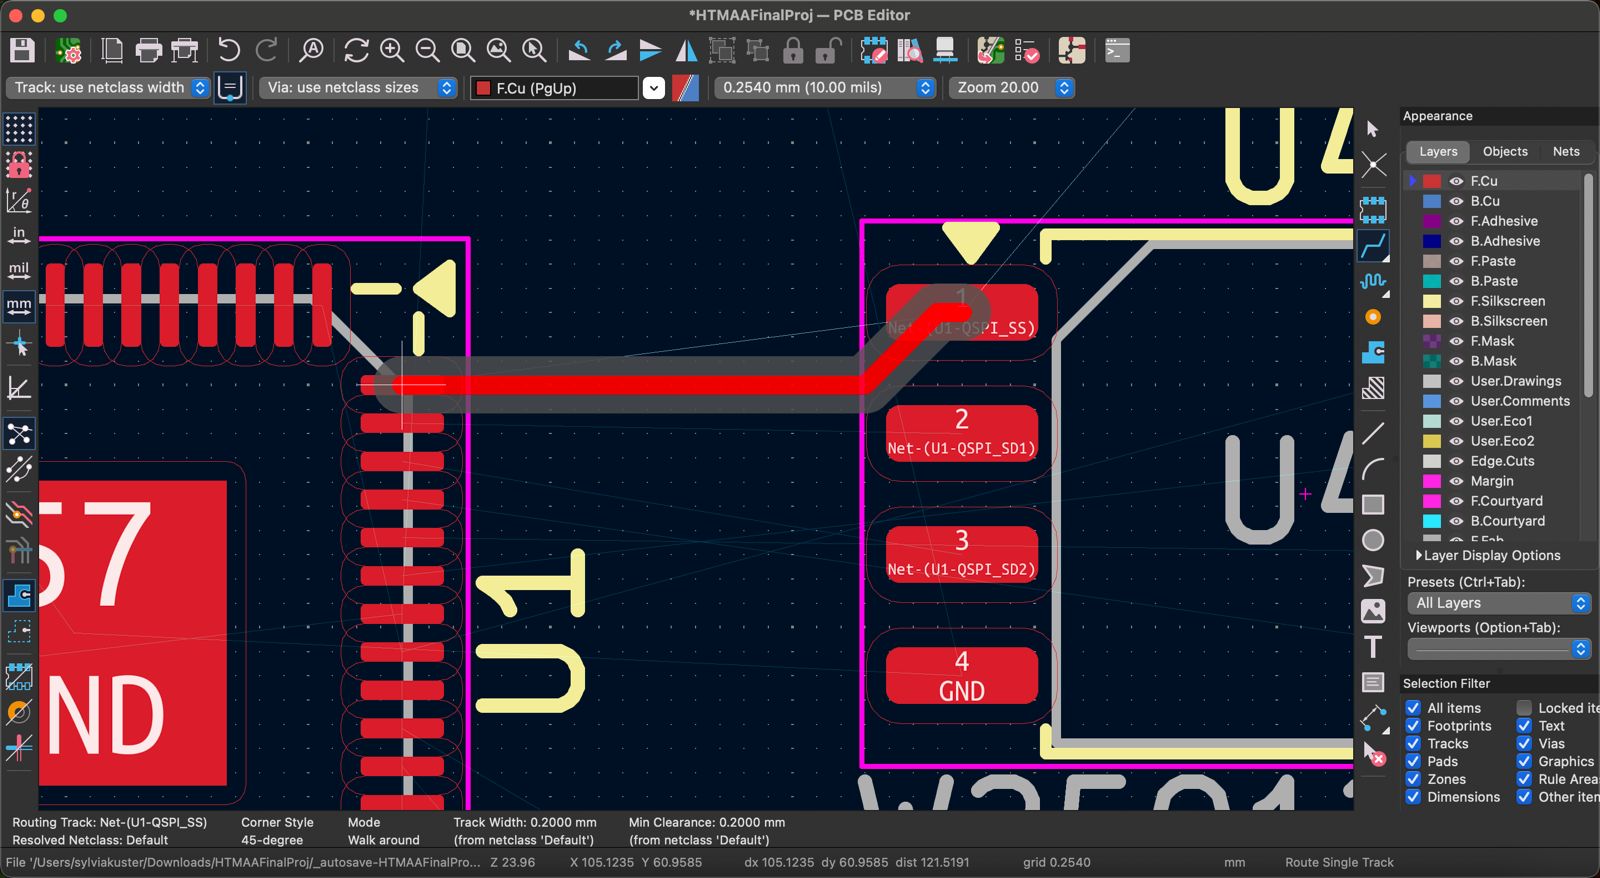The width and height of the screenshot is (1600, 878).
Task: Toggle the Tracks selection filter checkbox
Action: coord(1413,744)
